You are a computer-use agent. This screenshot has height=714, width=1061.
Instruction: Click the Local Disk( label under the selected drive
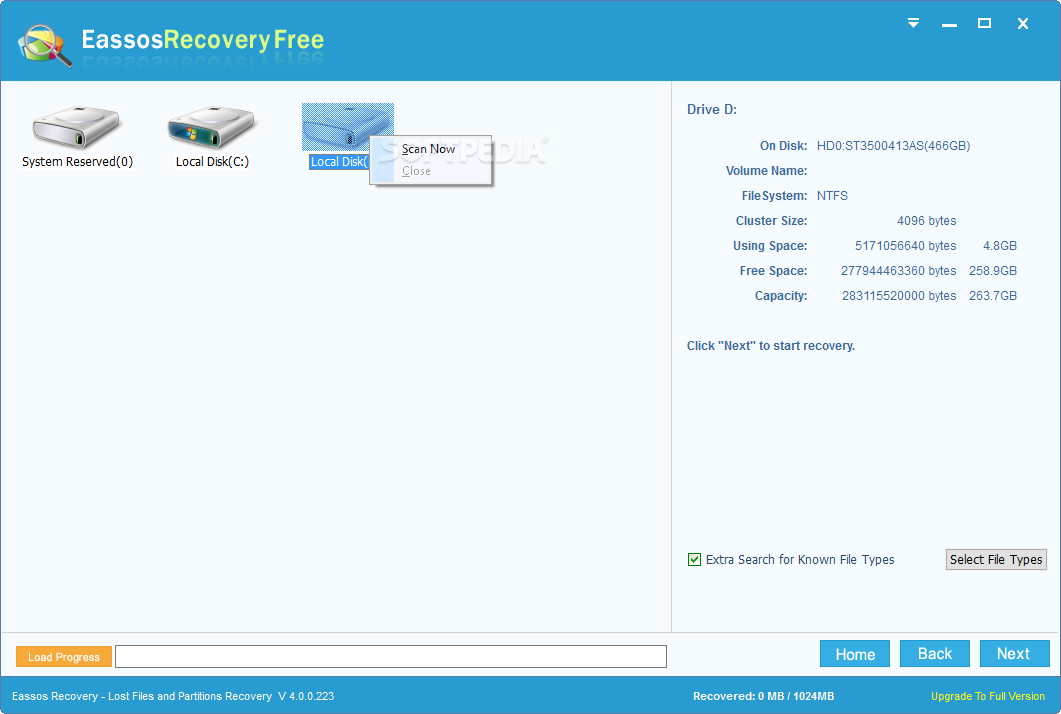coord(339,162)
